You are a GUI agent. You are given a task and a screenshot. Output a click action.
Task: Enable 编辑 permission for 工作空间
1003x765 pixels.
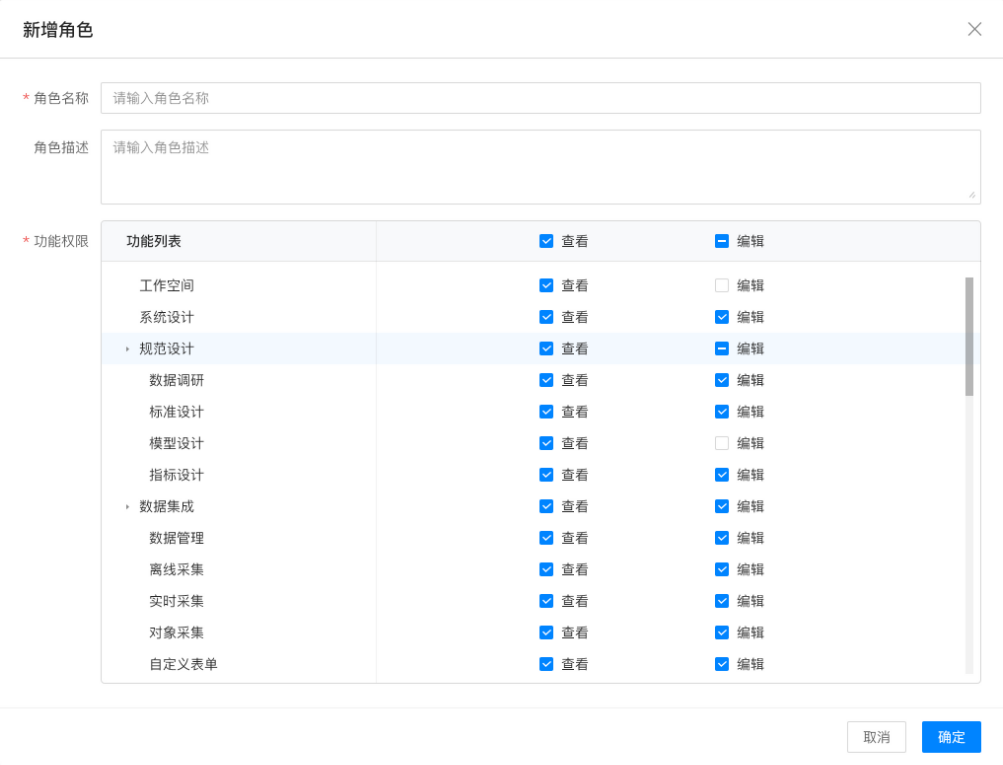(x=722, y=285)
